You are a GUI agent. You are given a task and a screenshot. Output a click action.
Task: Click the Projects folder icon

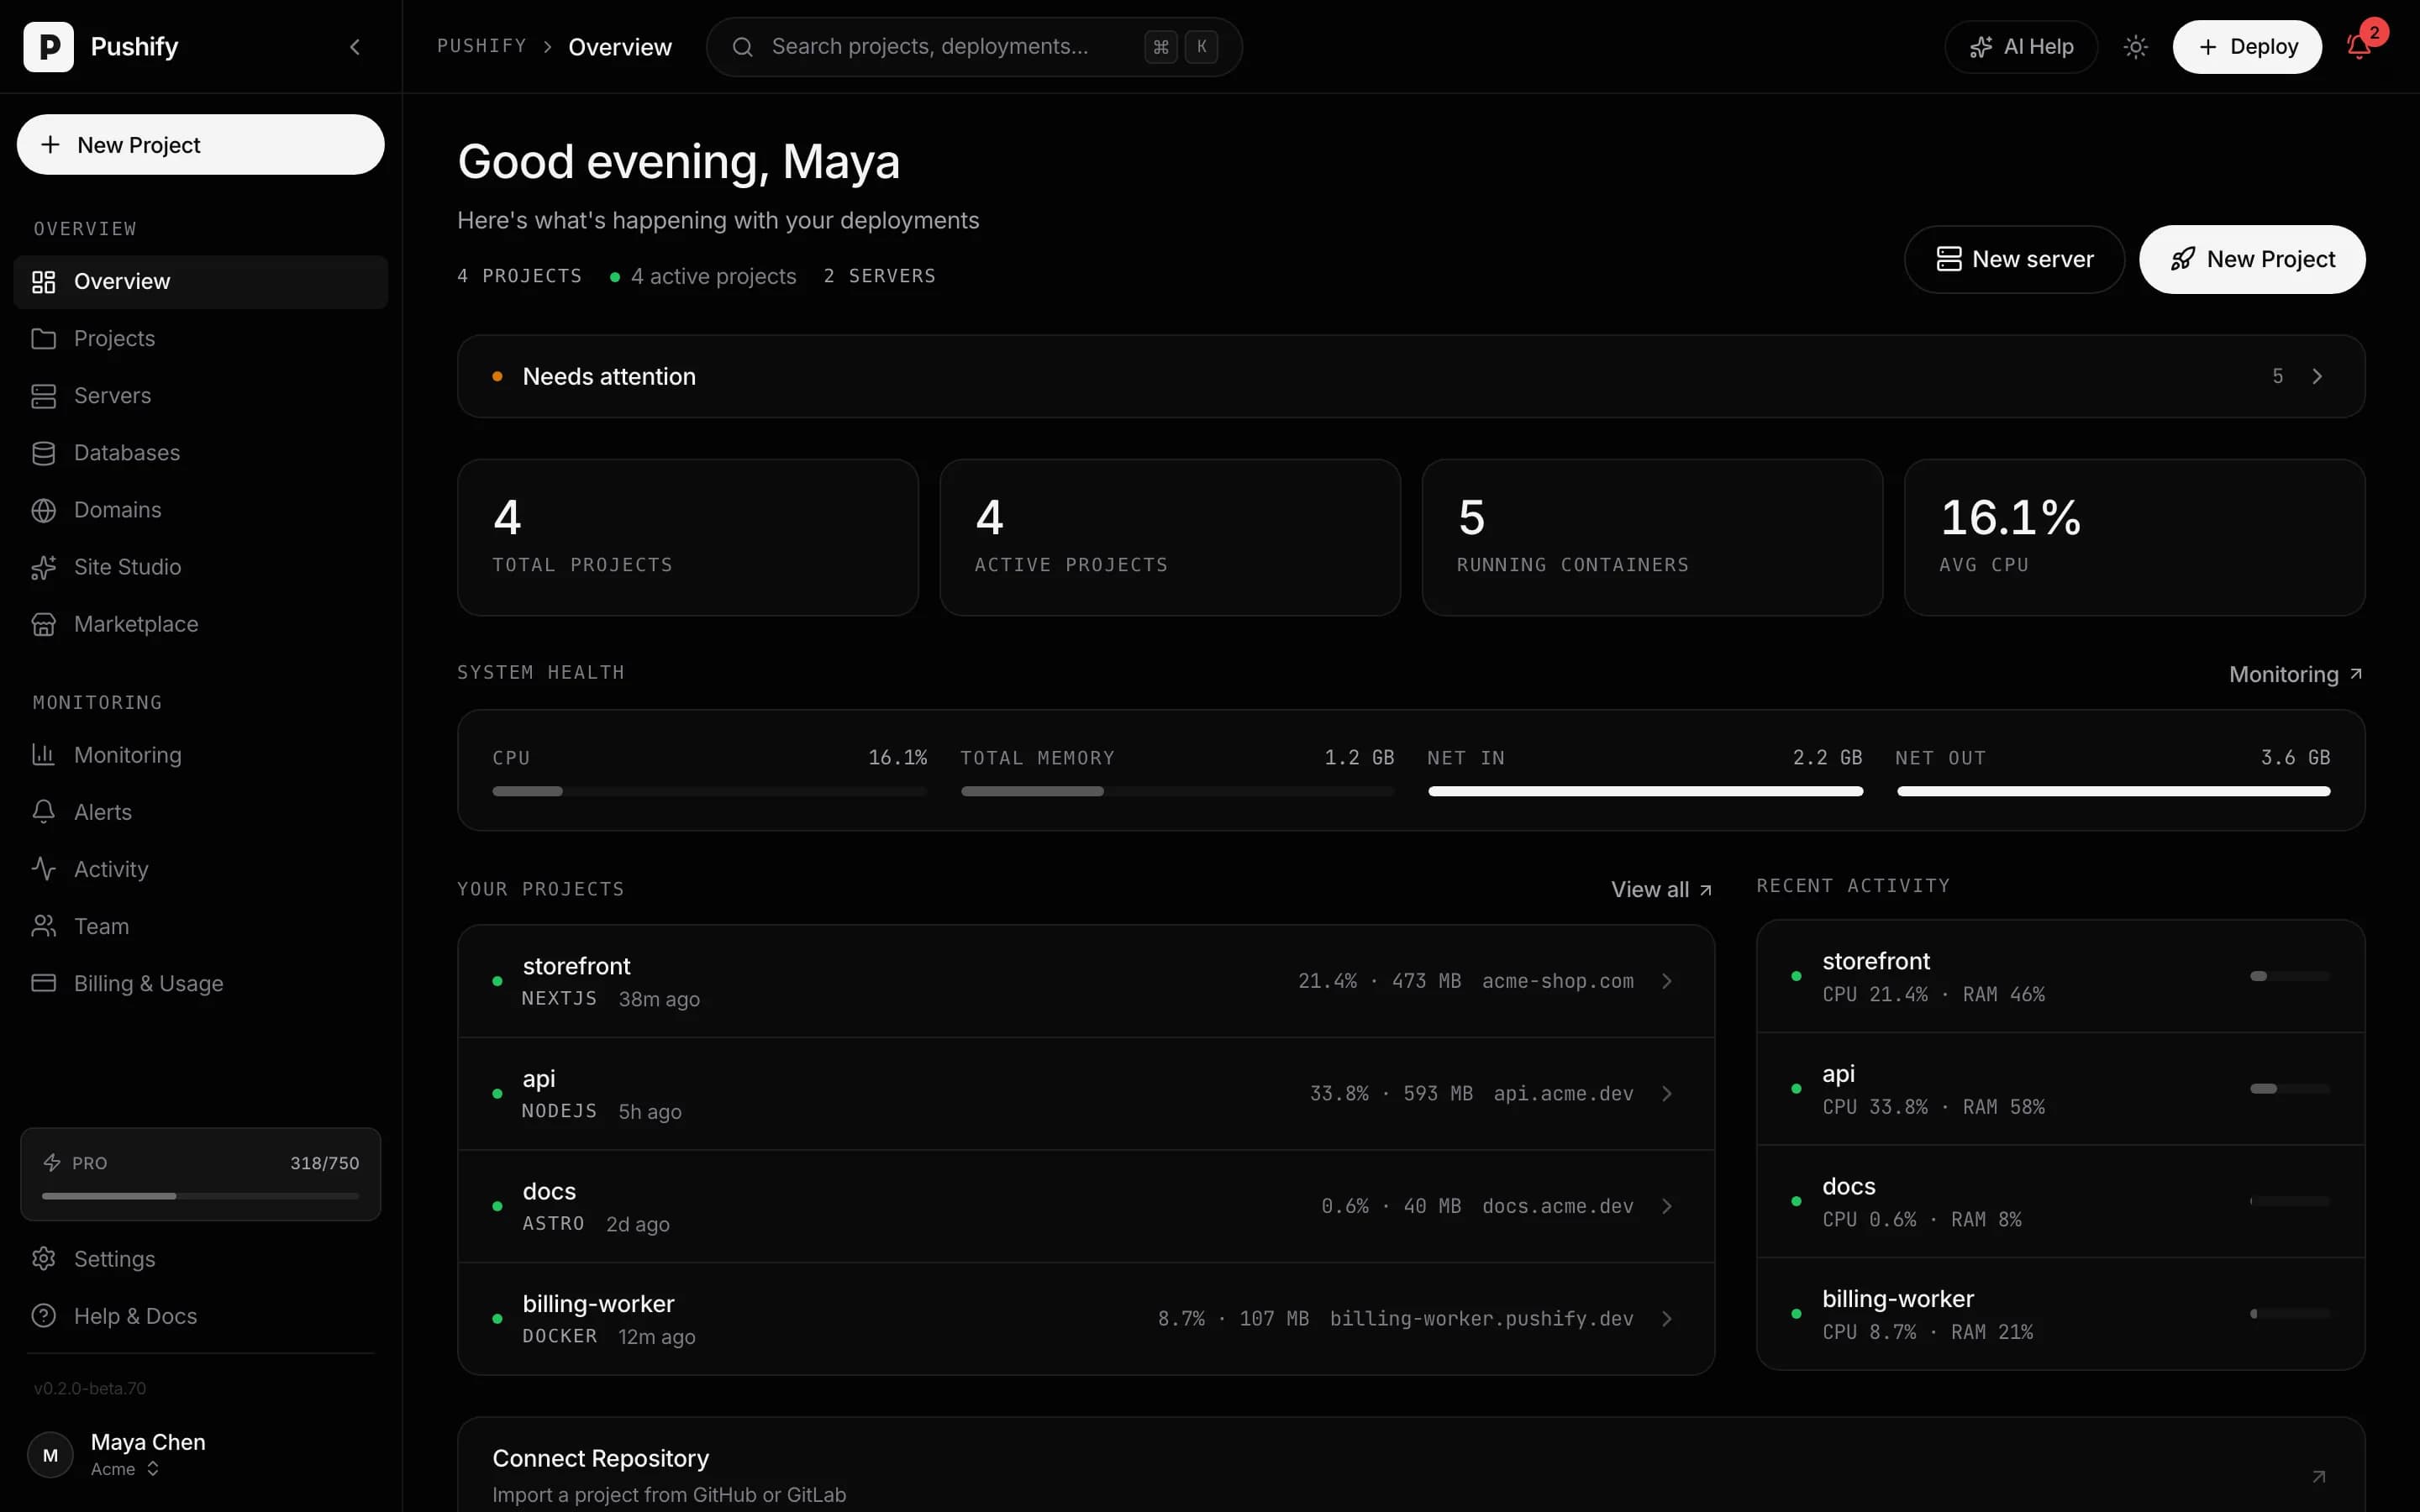[x=43, y=339]
